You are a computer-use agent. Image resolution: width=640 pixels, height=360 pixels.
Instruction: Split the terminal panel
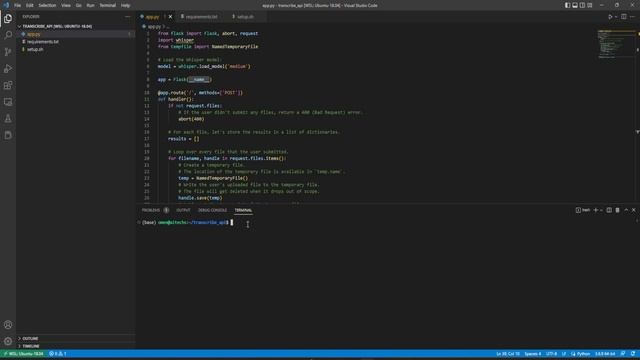pyautogui.click(x=609, y=210)
